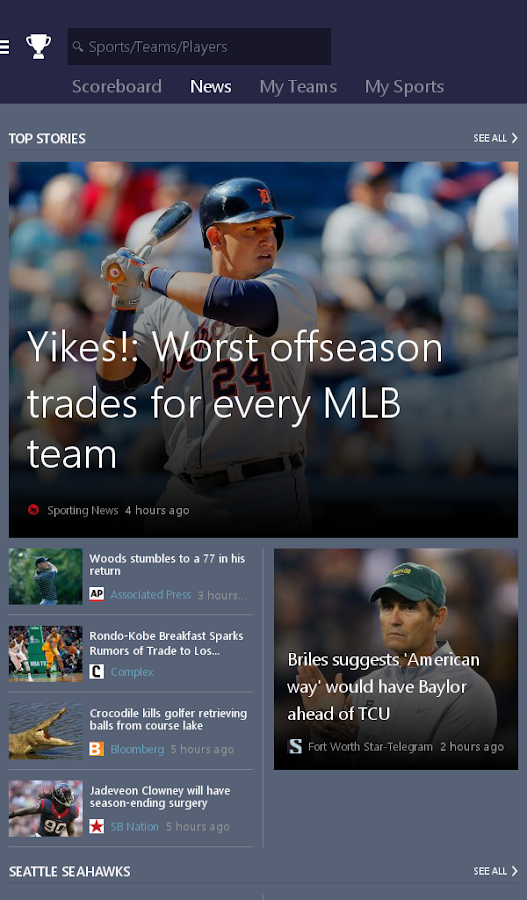This screenshot has height=900, width=527.
Task: Open the Worst offseason trades MLB story
Action: [264, 350]
